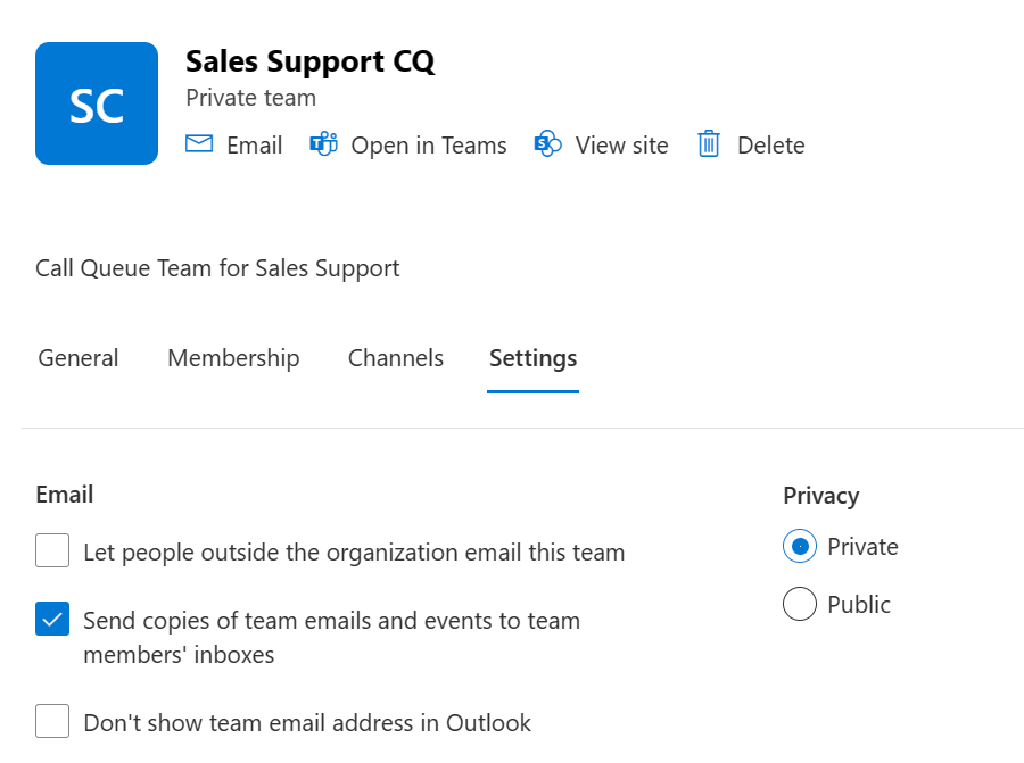The height and width of the screenshot is (763, 1024).
Task: Switch to the Channels tab
Action: click(395, 358)
